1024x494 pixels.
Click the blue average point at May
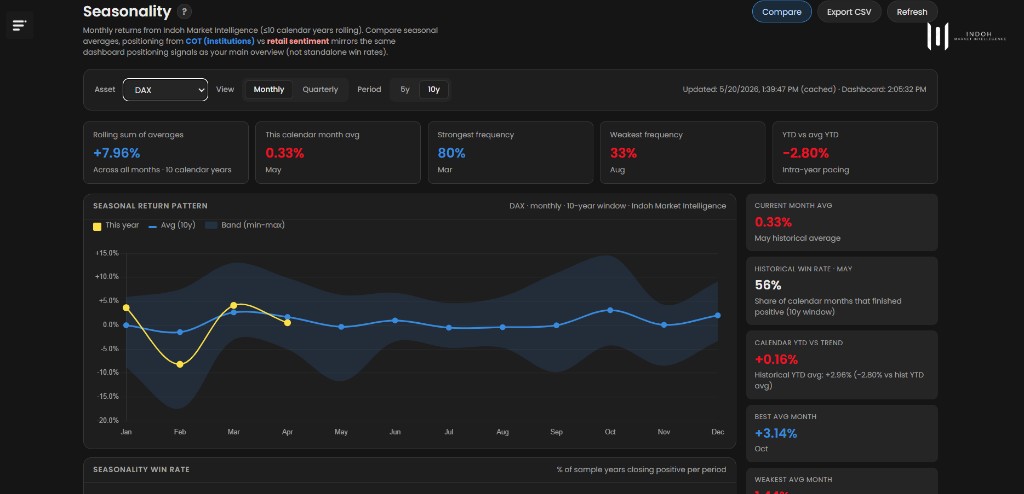[341, 327]
